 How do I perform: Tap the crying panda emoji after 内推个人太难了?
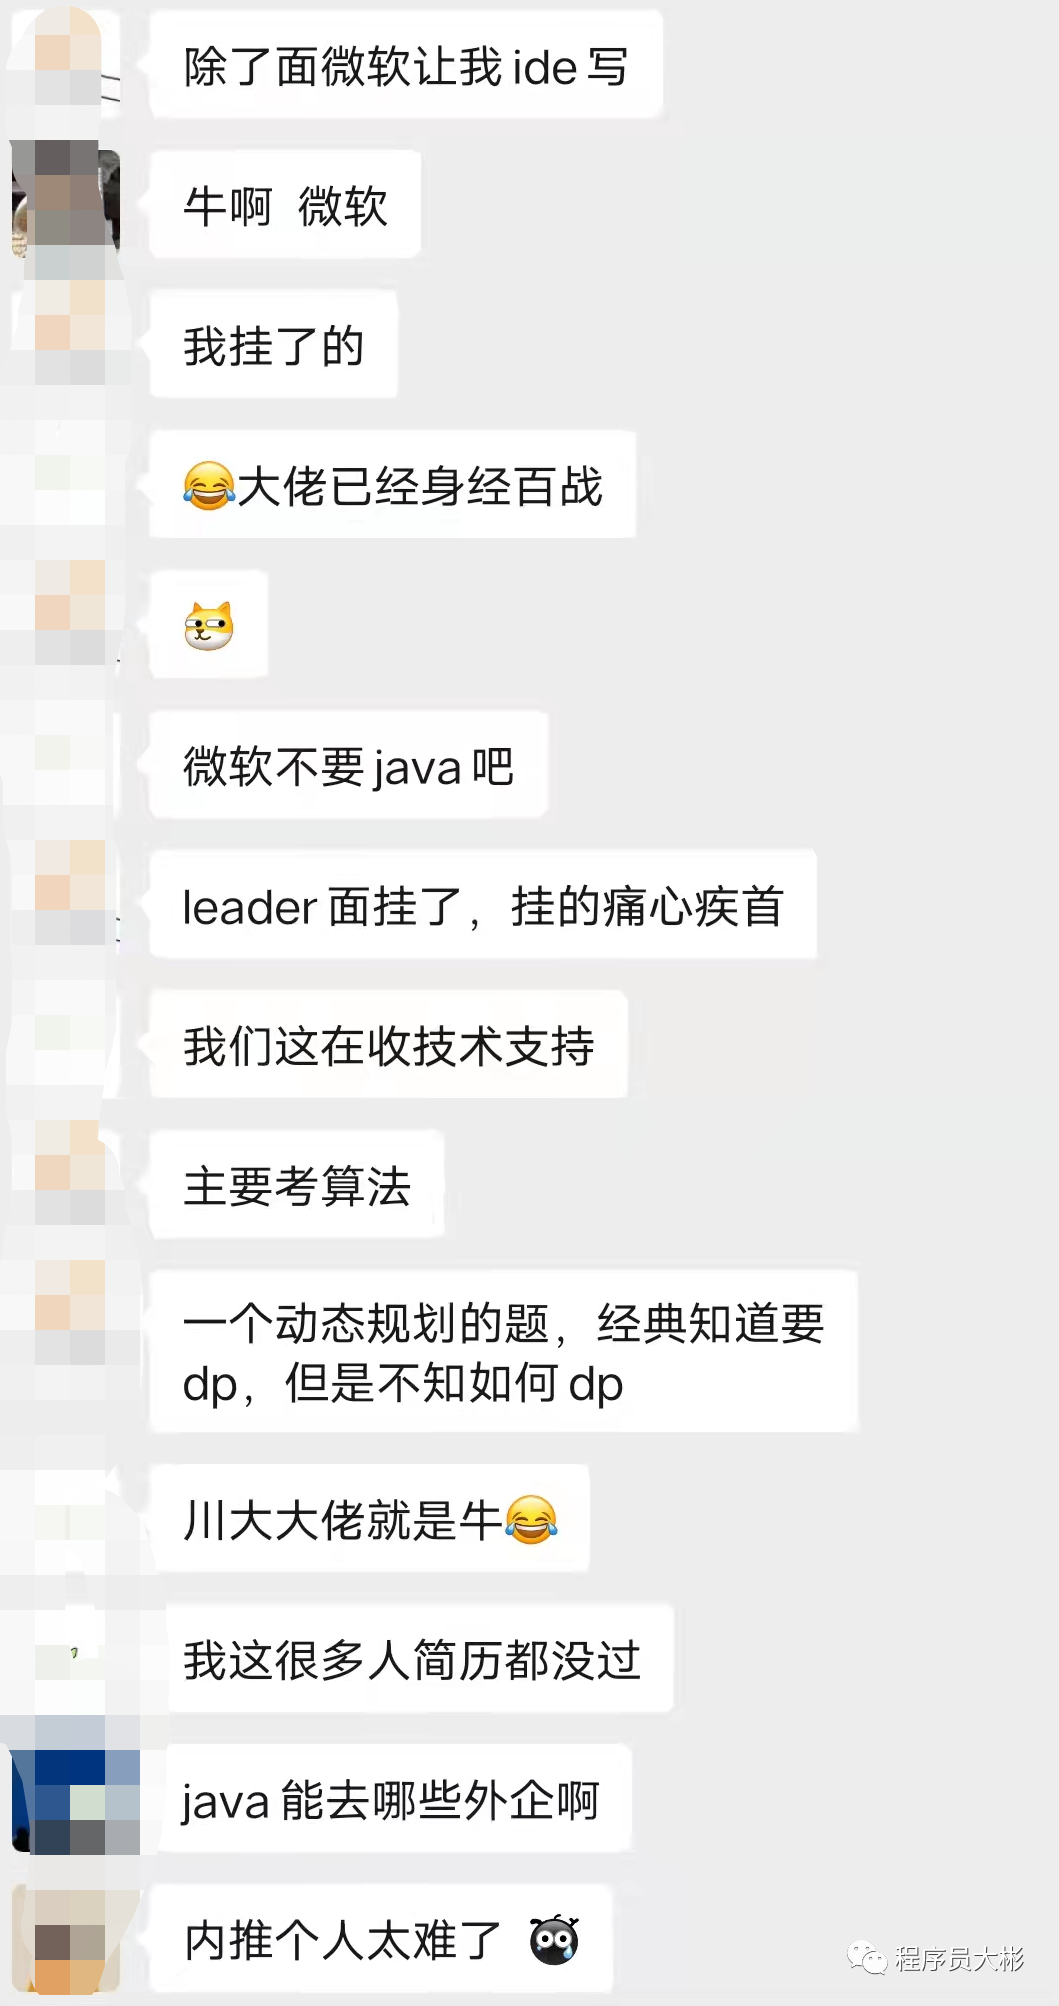(555, 1940)
